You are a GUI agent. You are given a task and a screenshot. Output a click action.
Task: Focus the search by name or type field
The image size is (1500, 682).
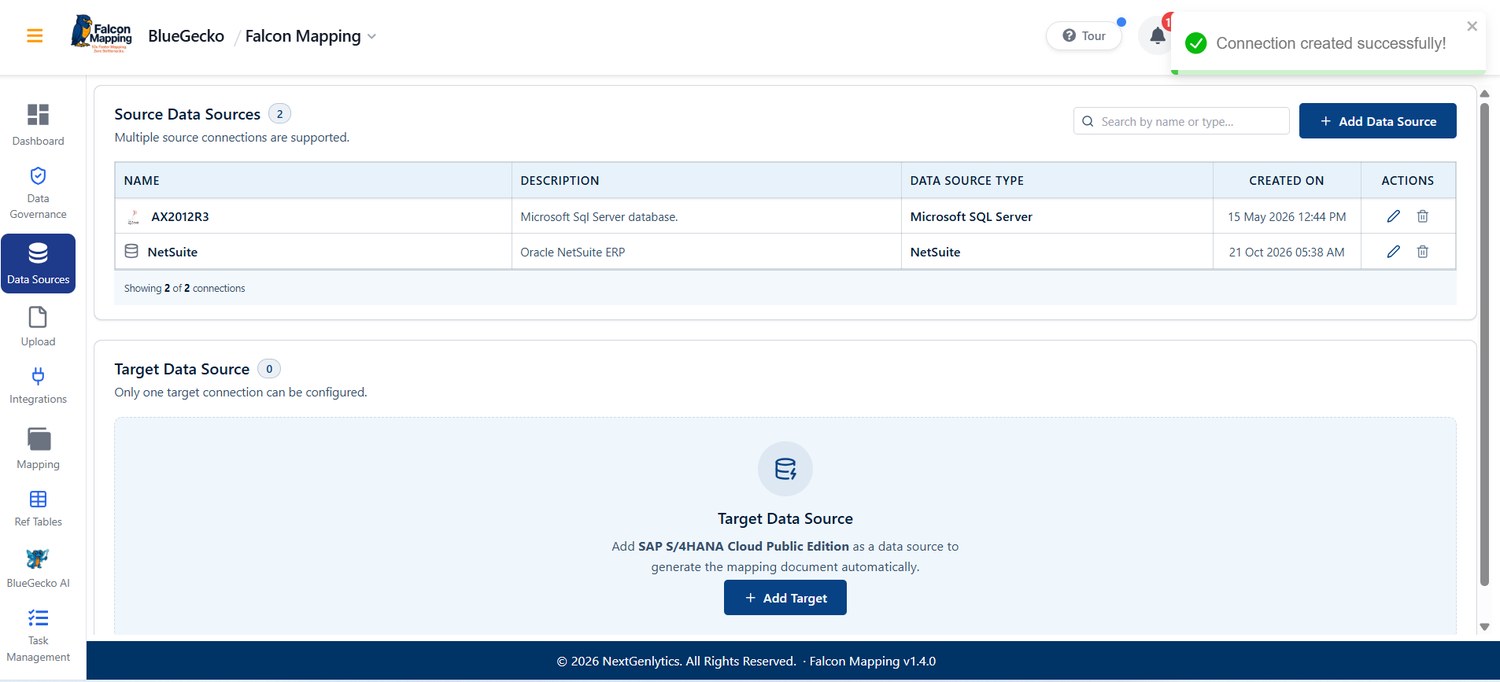[x=1181, y=121]
